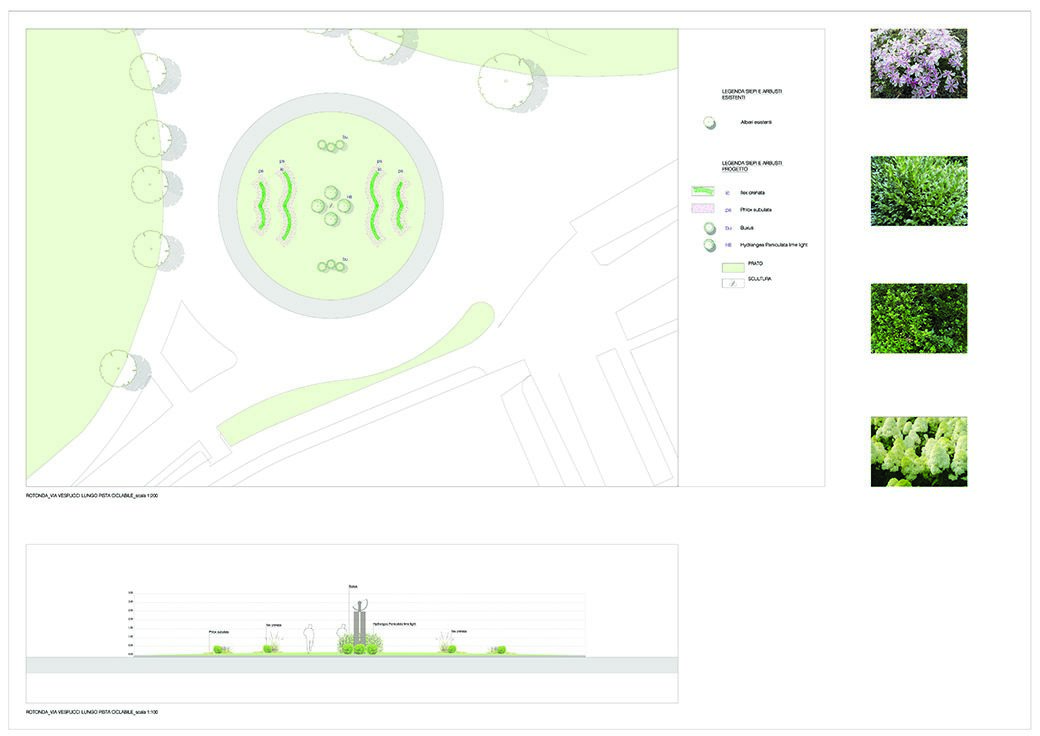1040x736 pixels.
Task: Select the leftmost wavy hedge in the roundabout
Action: [x=261, y=206]
